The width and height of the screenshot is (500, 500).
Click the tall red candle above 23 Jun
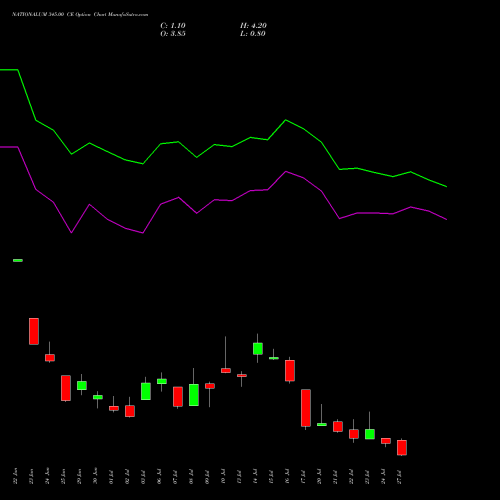click(34, 331)
